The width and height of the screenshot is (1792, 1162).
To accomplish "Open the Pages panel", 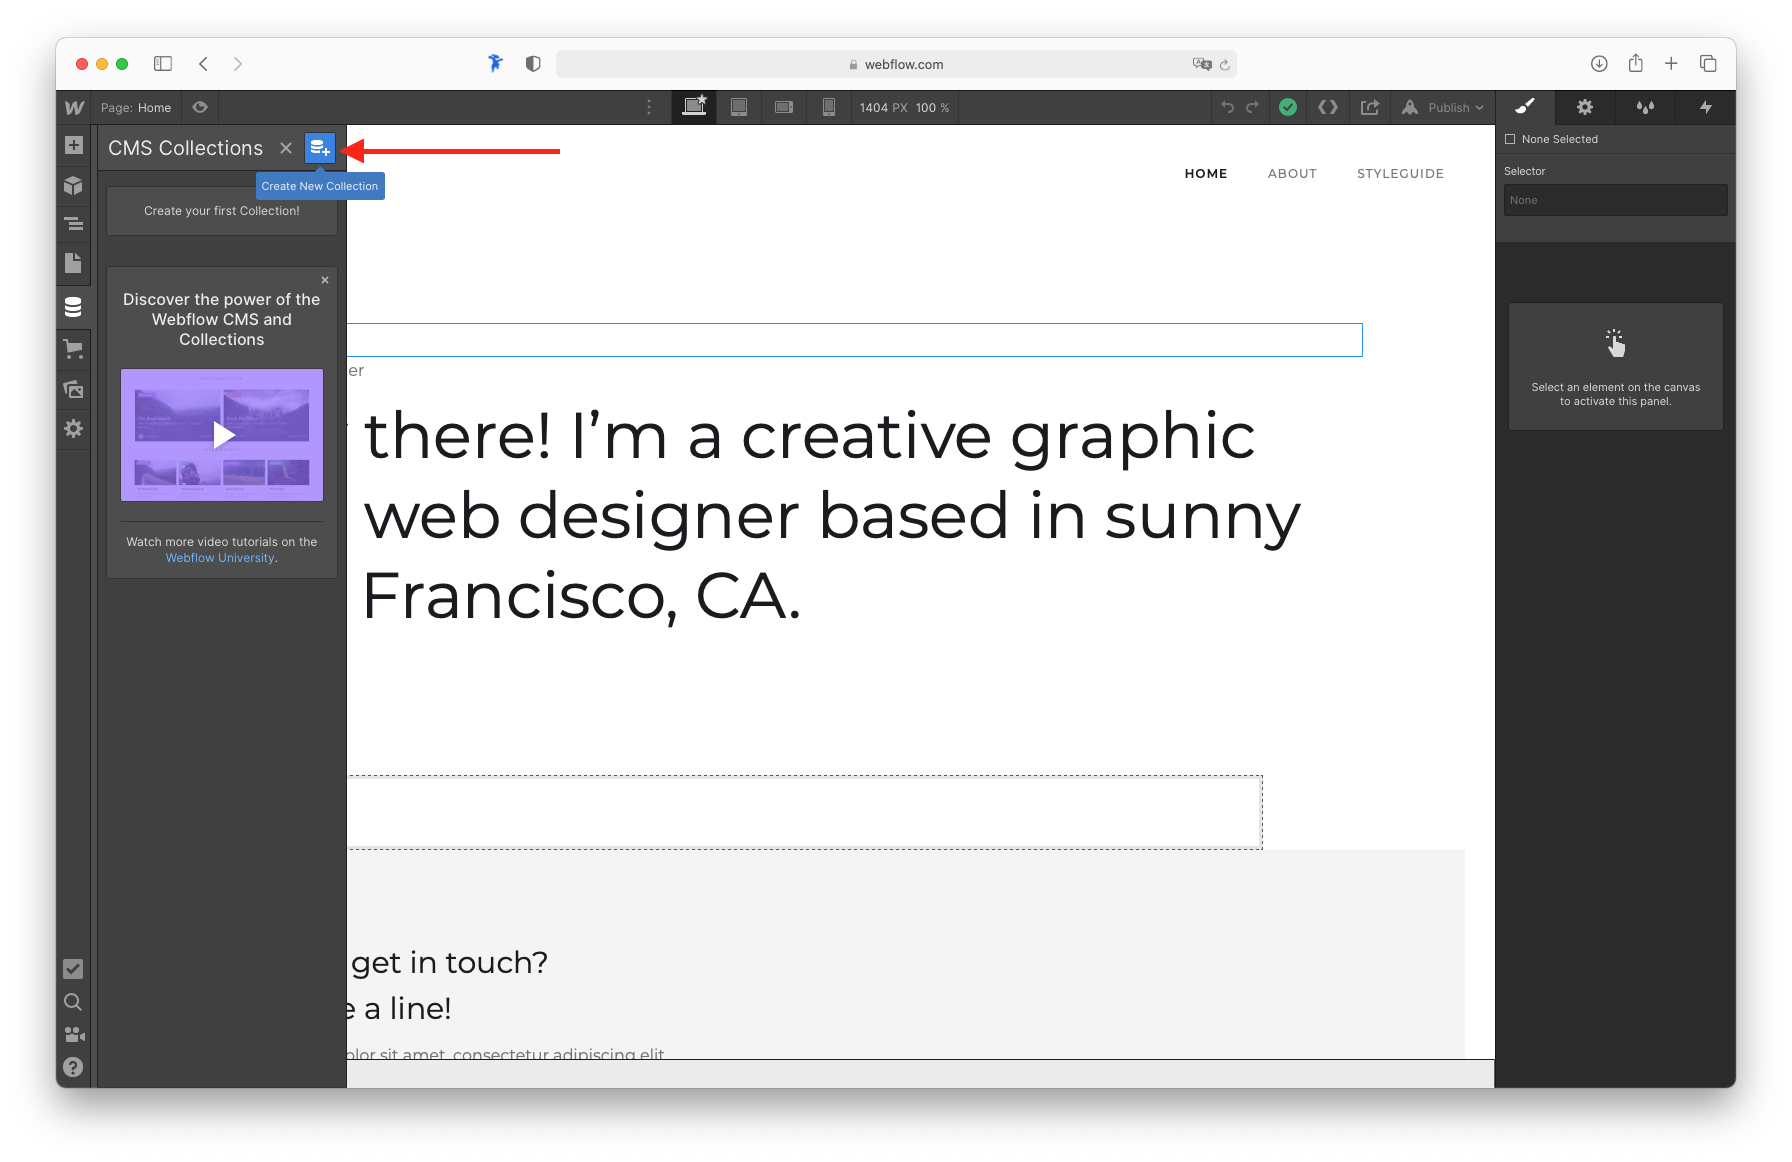I will coord(73,263).
